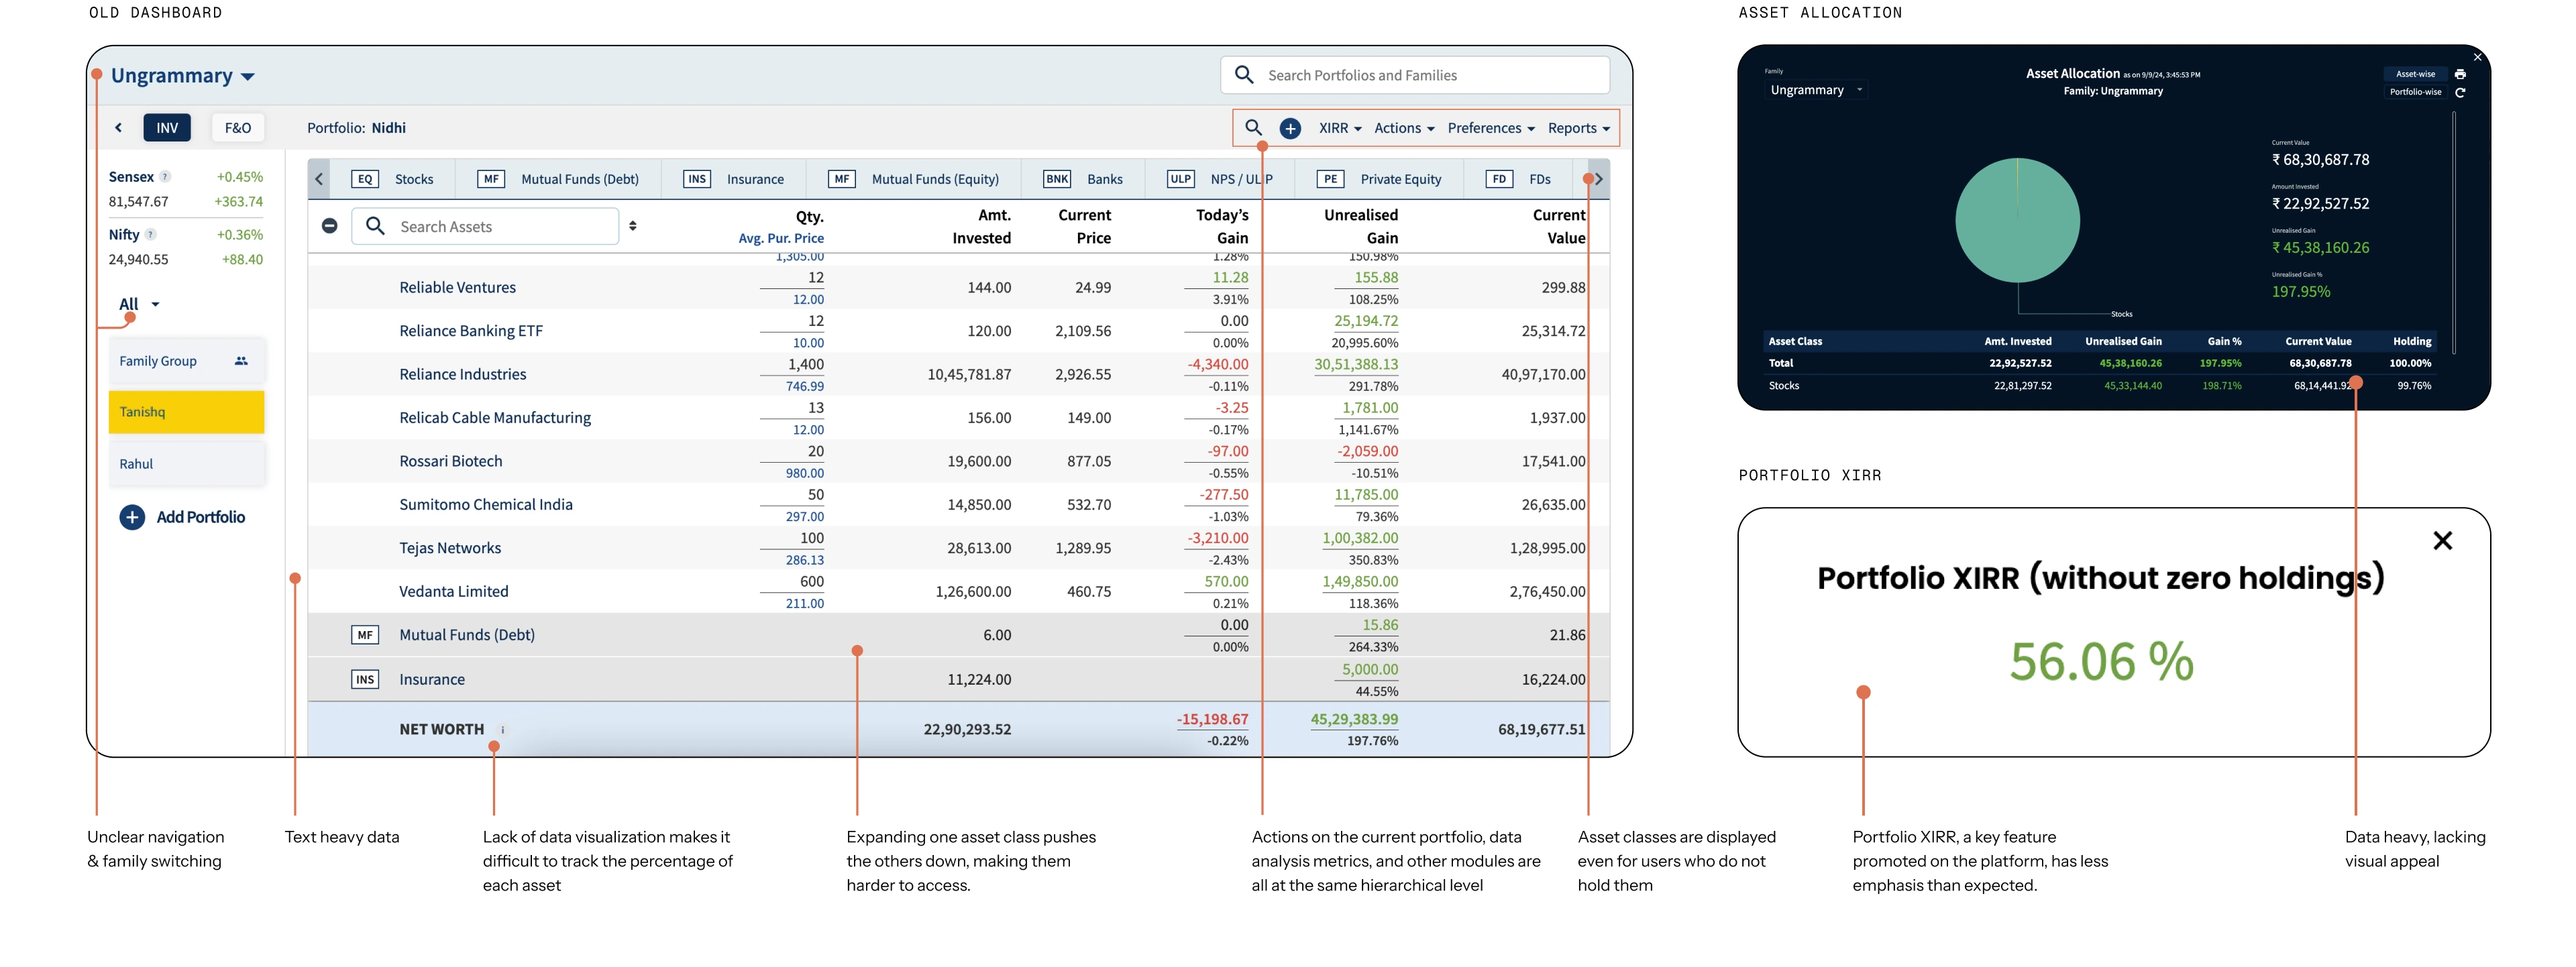This screenshot has height=967, width=2576.
Task: Select the Rahul portfolio
Action: [186, 464]
